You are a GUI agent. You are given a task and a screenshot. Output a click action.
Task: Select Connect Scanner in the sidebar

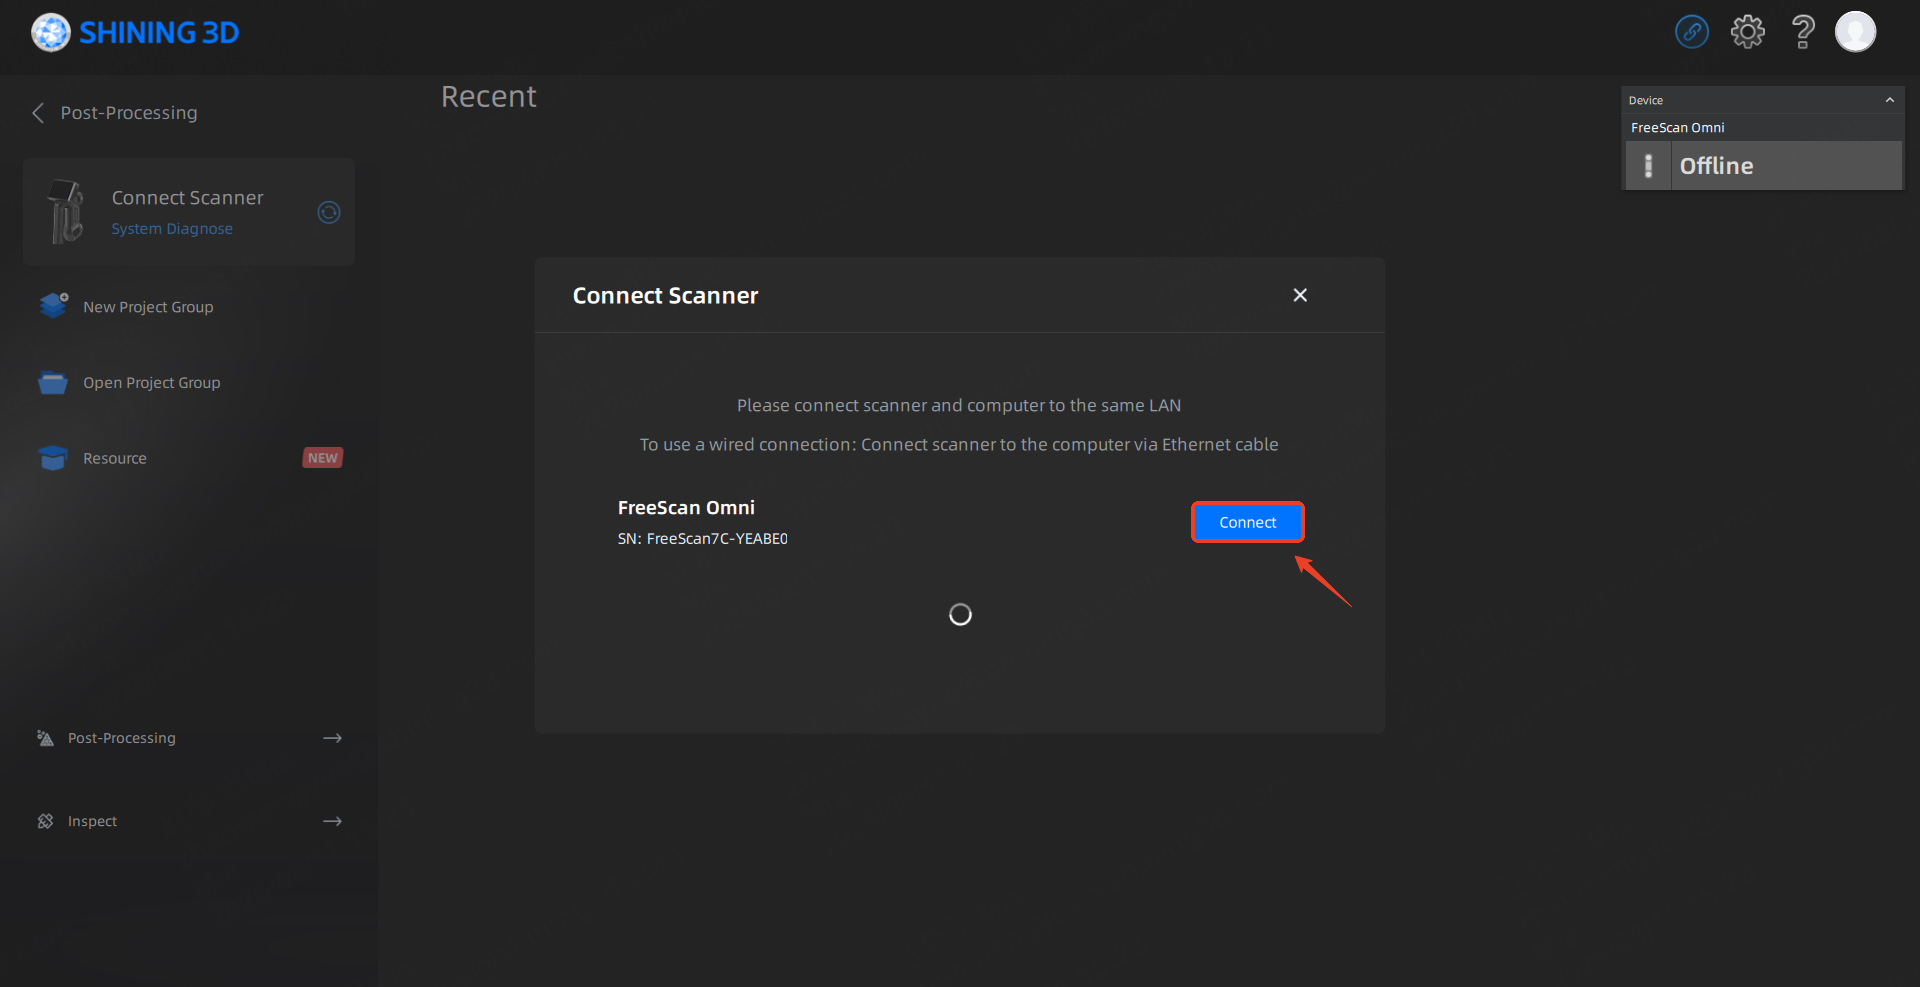188,198
